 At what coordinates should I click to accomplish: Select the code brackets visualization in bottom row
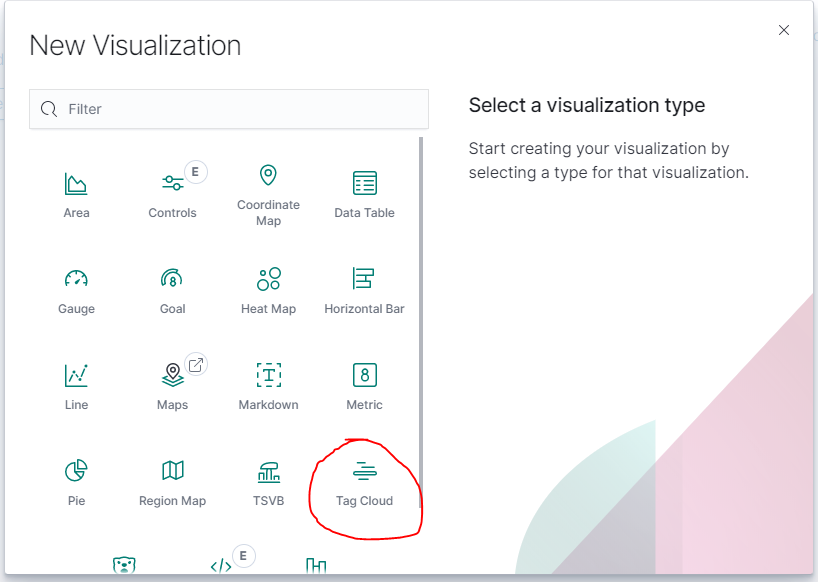(x=221, y=566)
